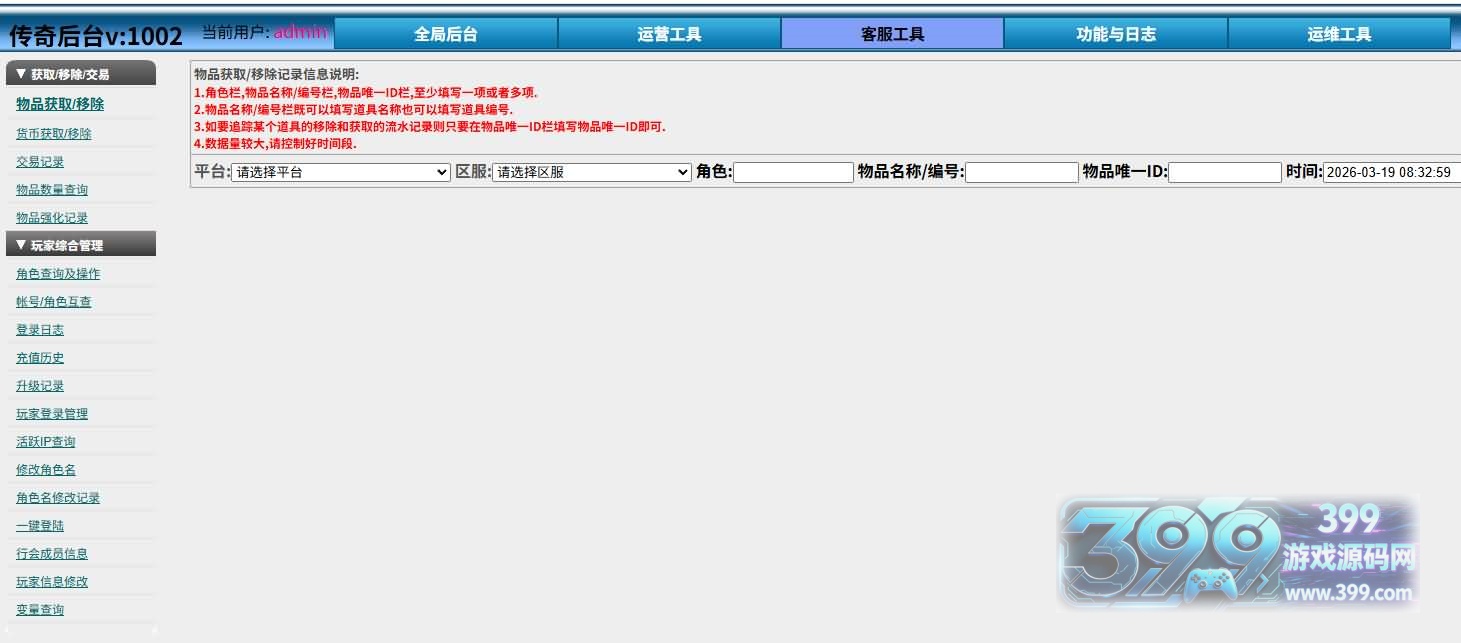The image size is (1461, 643).
Task: Open 玩家信息修改 link
Action: [52, 581]
